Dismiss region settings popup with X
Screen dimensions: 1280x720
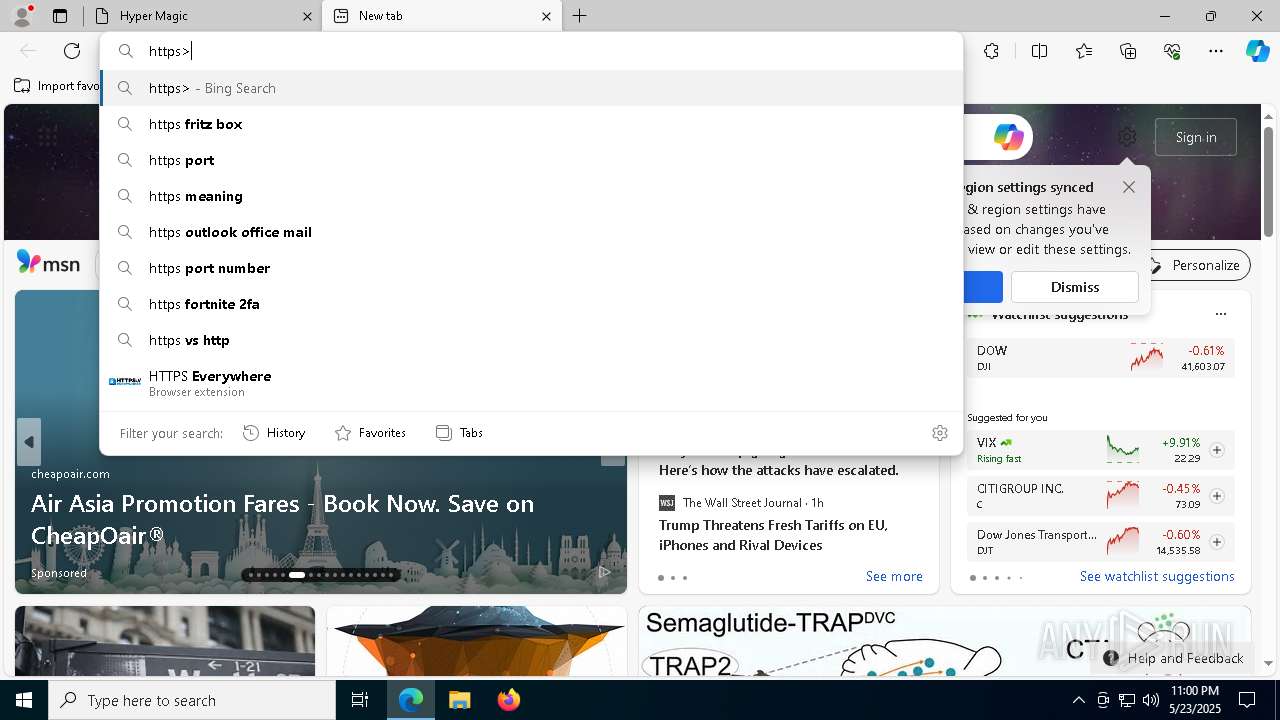(1129, 187)
